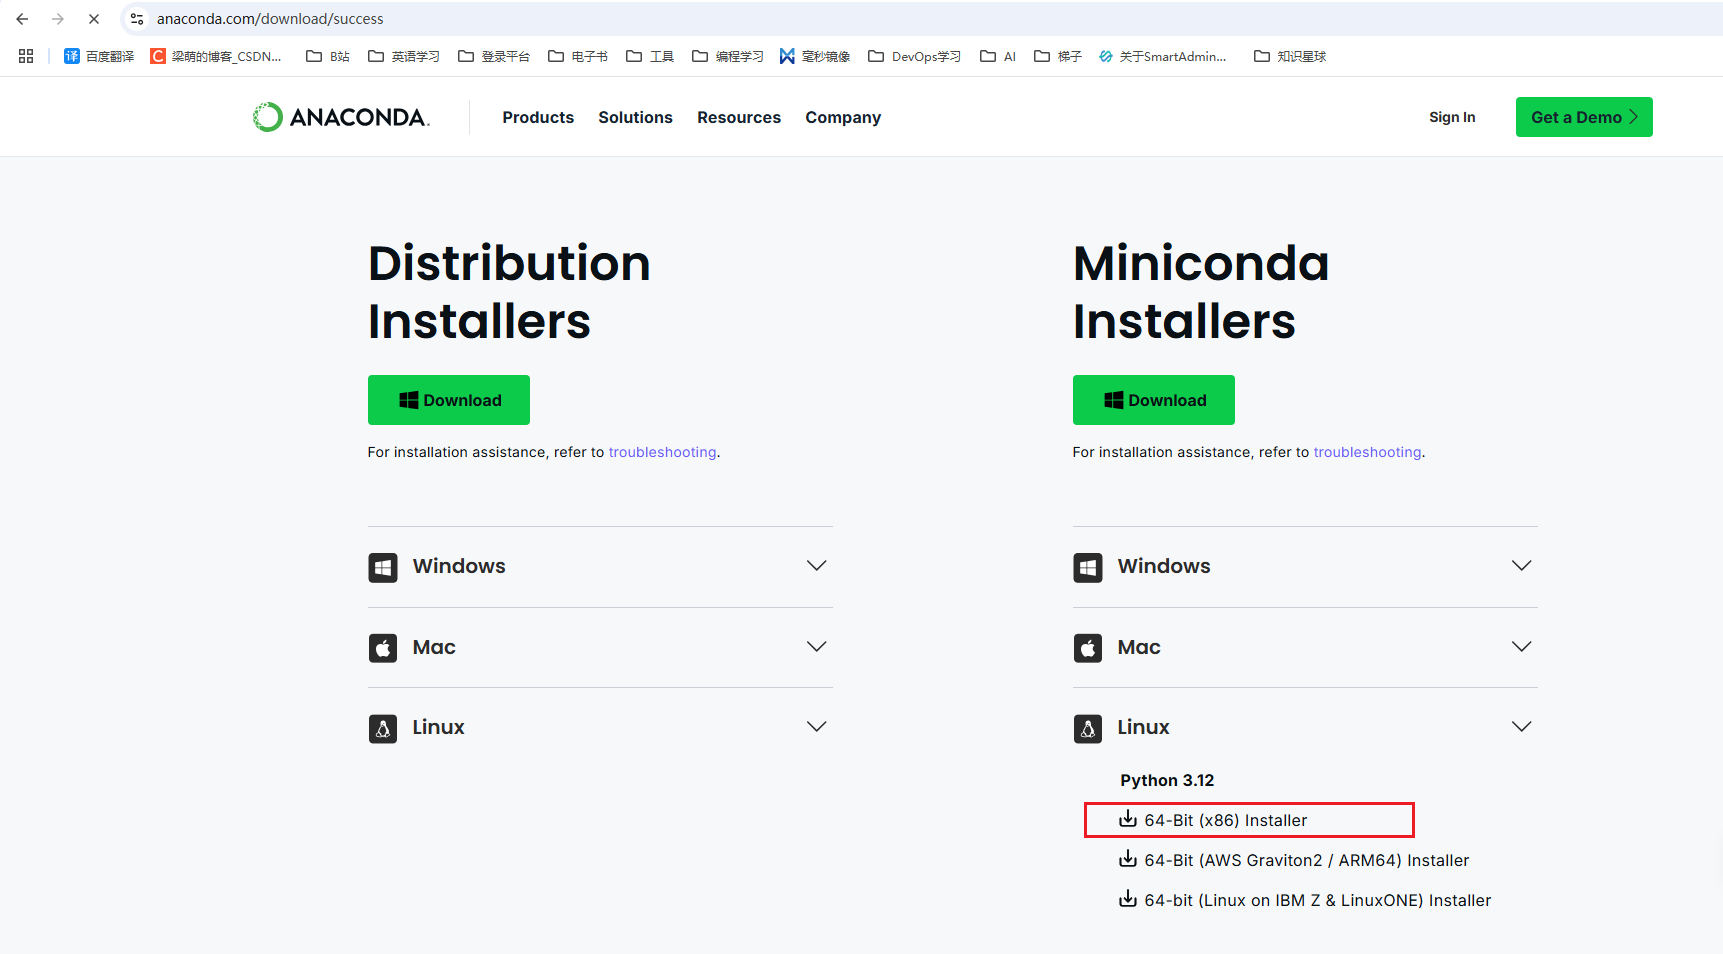Open the DevOps学习 bookmark folder
This screenshot has width=1723, height=954.
pos(915,56)
